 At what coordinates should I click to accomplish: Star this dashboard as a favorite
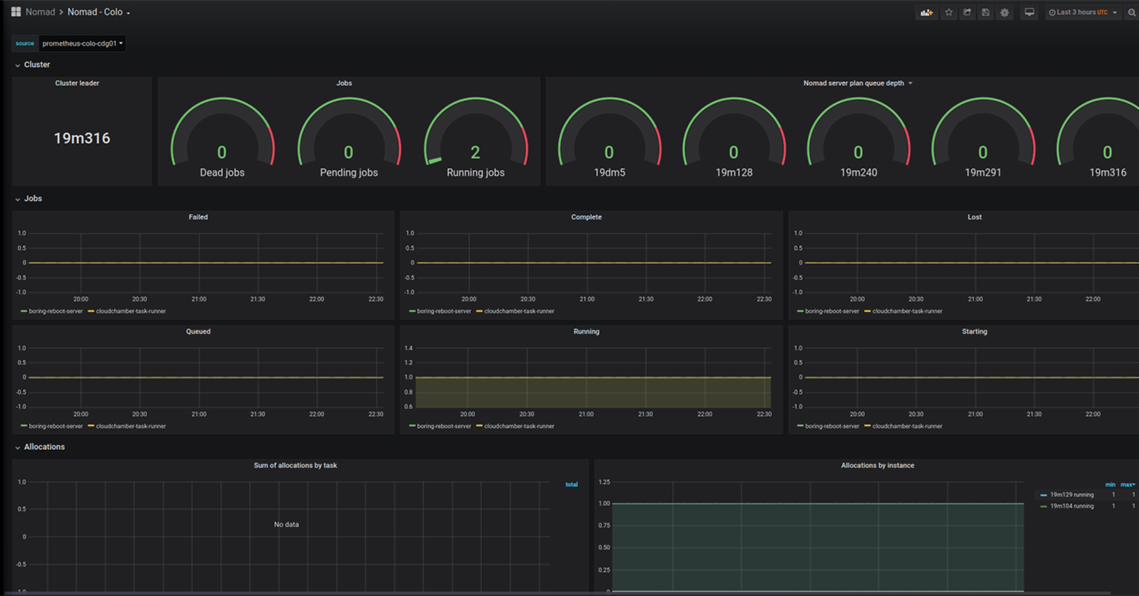[949, 12]
